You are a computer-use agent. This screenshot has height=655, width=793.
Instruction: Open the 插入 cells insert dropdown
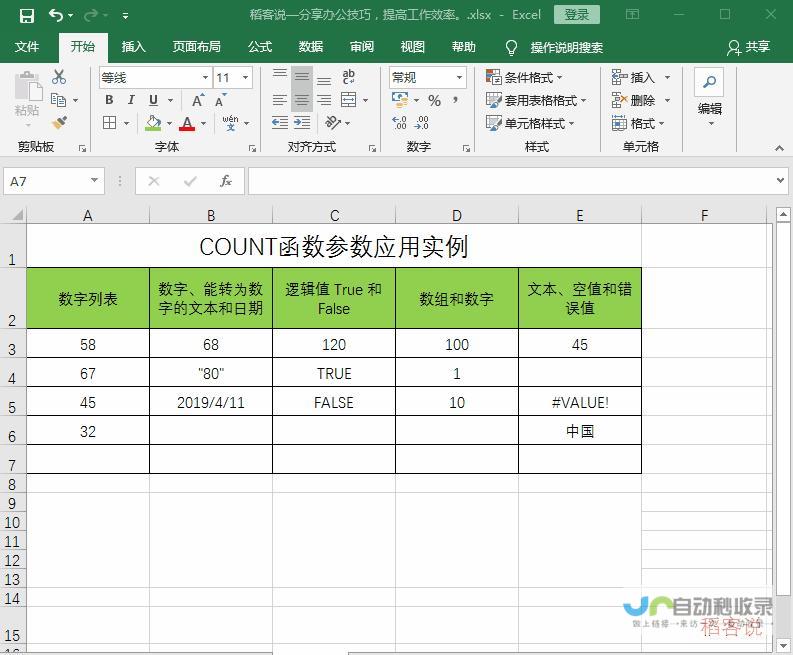667,77
